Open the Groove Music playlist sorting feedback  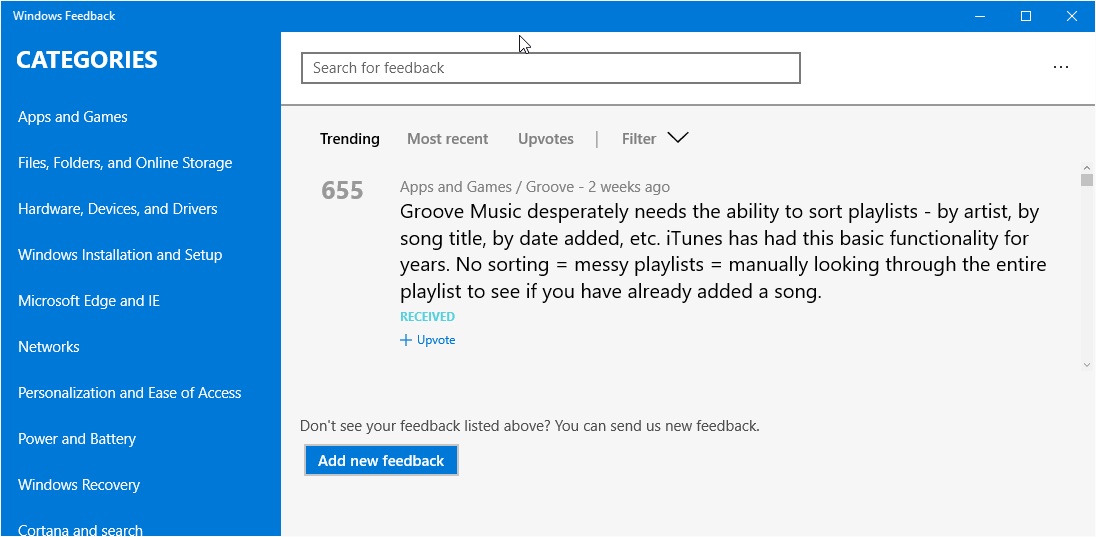[723, 251]
